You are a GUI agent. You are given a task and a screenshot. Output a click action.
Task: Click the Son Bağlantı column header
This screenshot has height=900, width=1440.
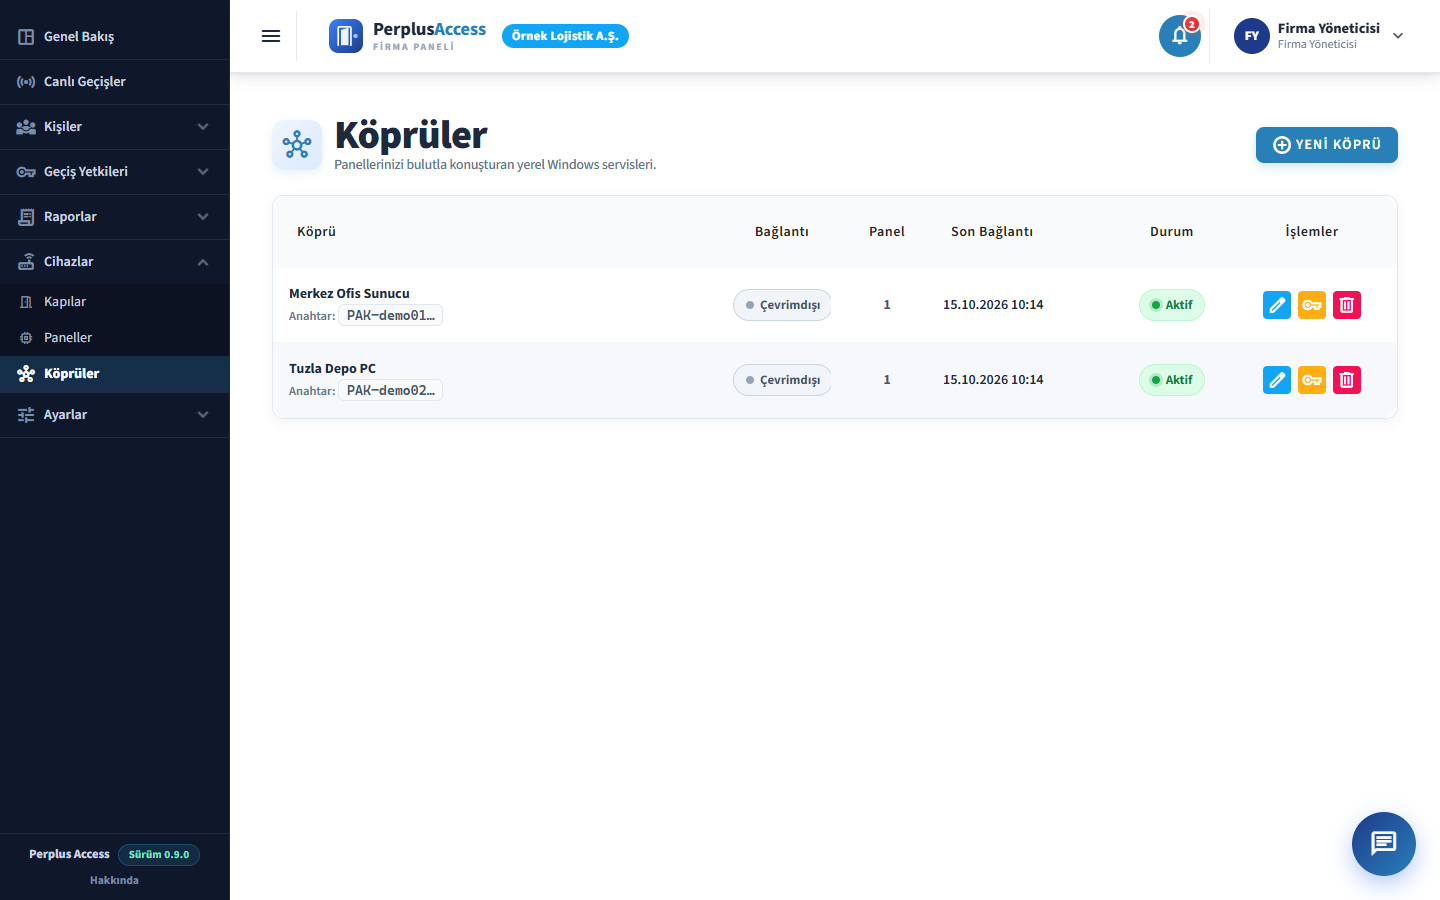click(992, 232)
